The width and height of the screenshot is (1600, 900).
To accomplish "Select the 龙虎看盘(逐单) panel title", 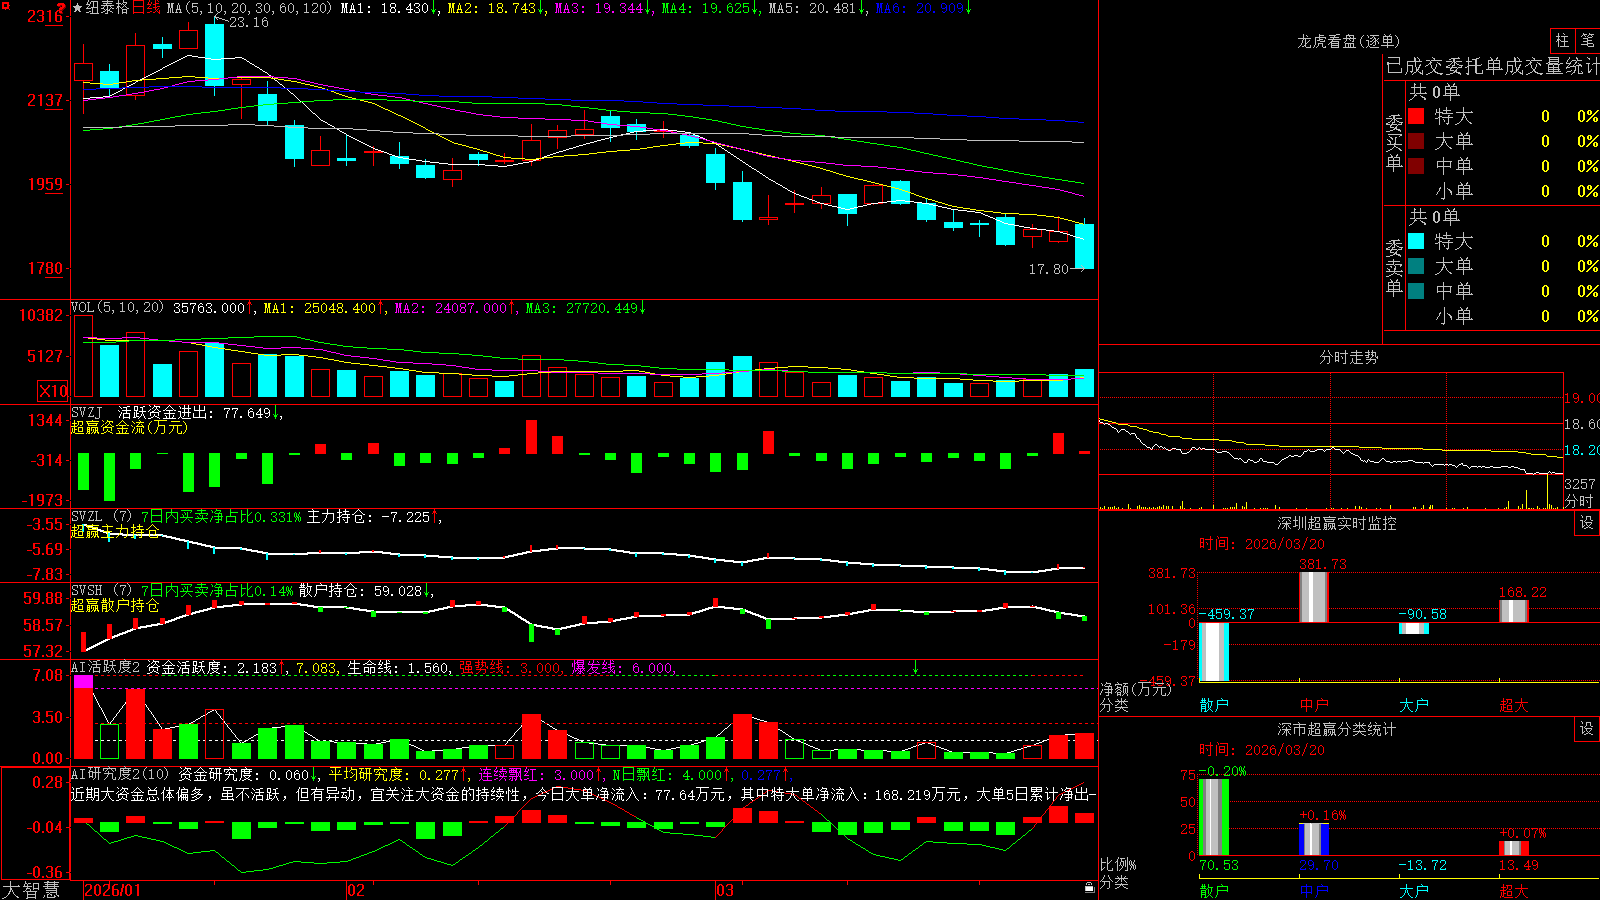I will click(1348, 41).
